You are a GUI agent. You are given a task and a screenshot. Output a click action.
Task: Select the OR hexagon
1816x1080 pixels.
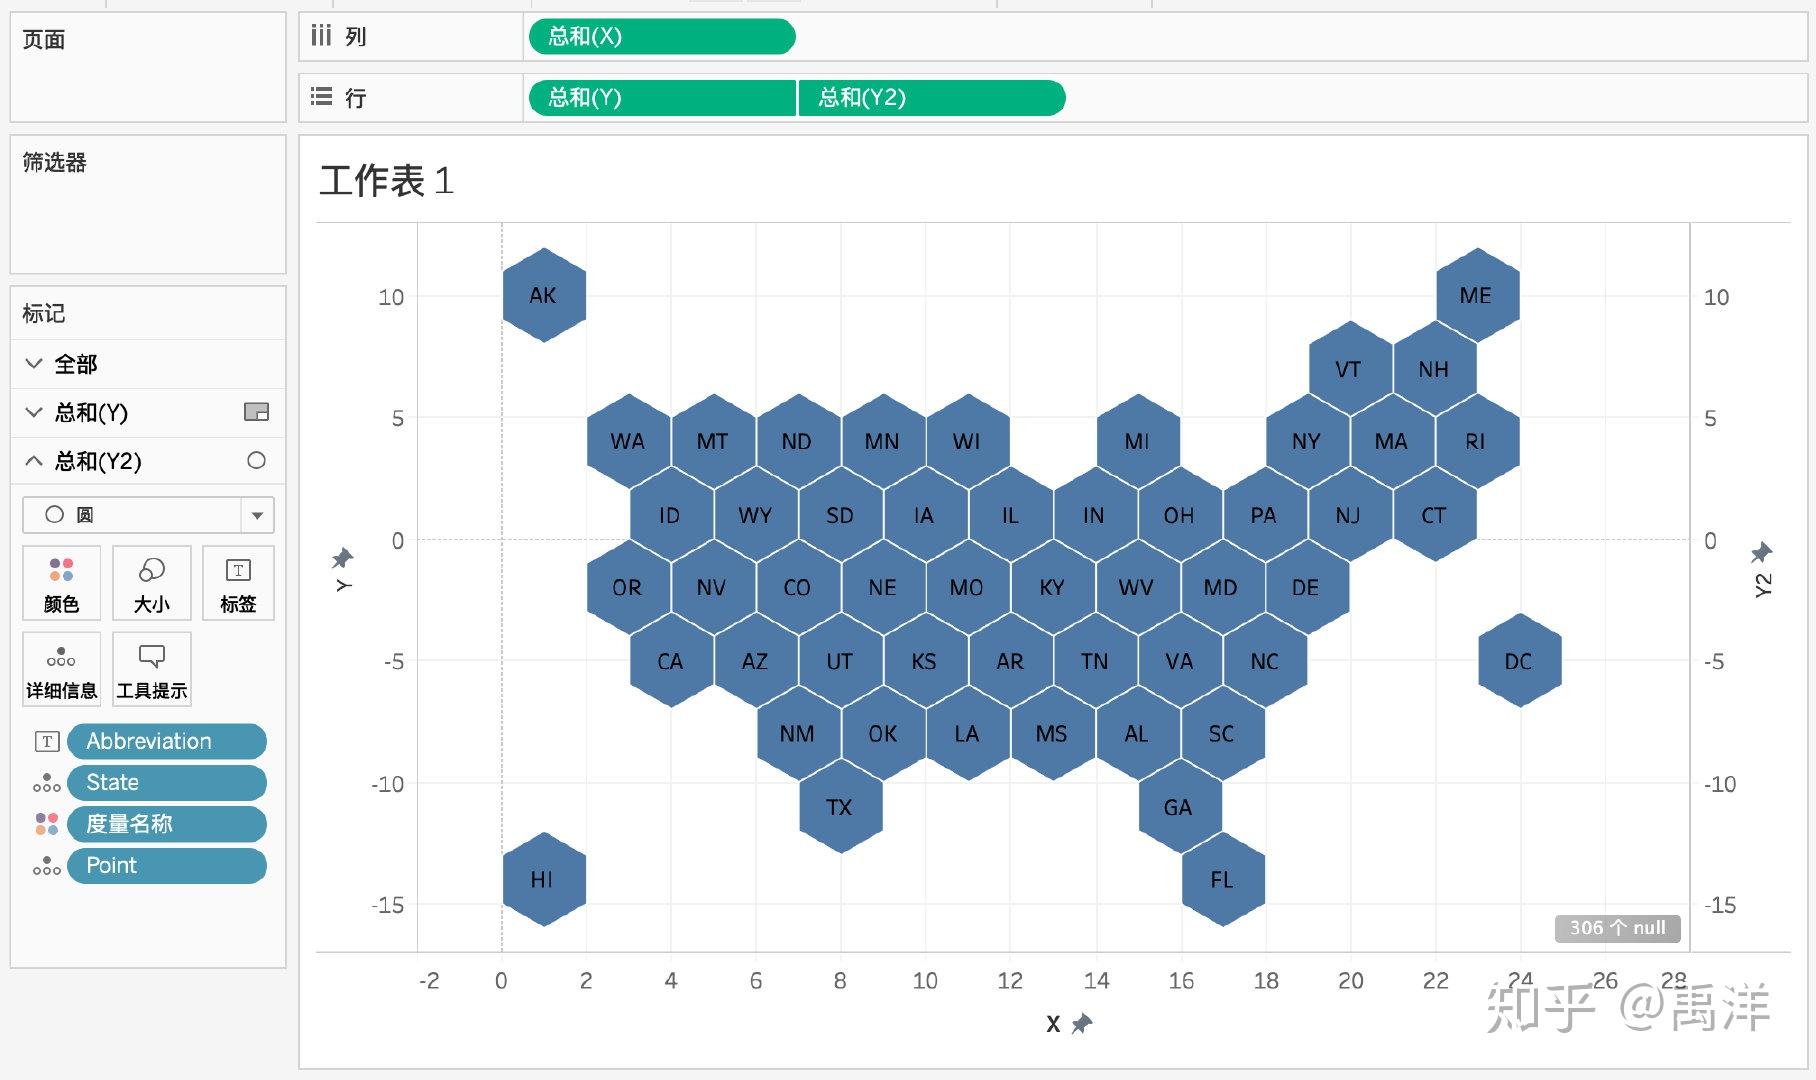pyautogui.click(x=628, y=587)
